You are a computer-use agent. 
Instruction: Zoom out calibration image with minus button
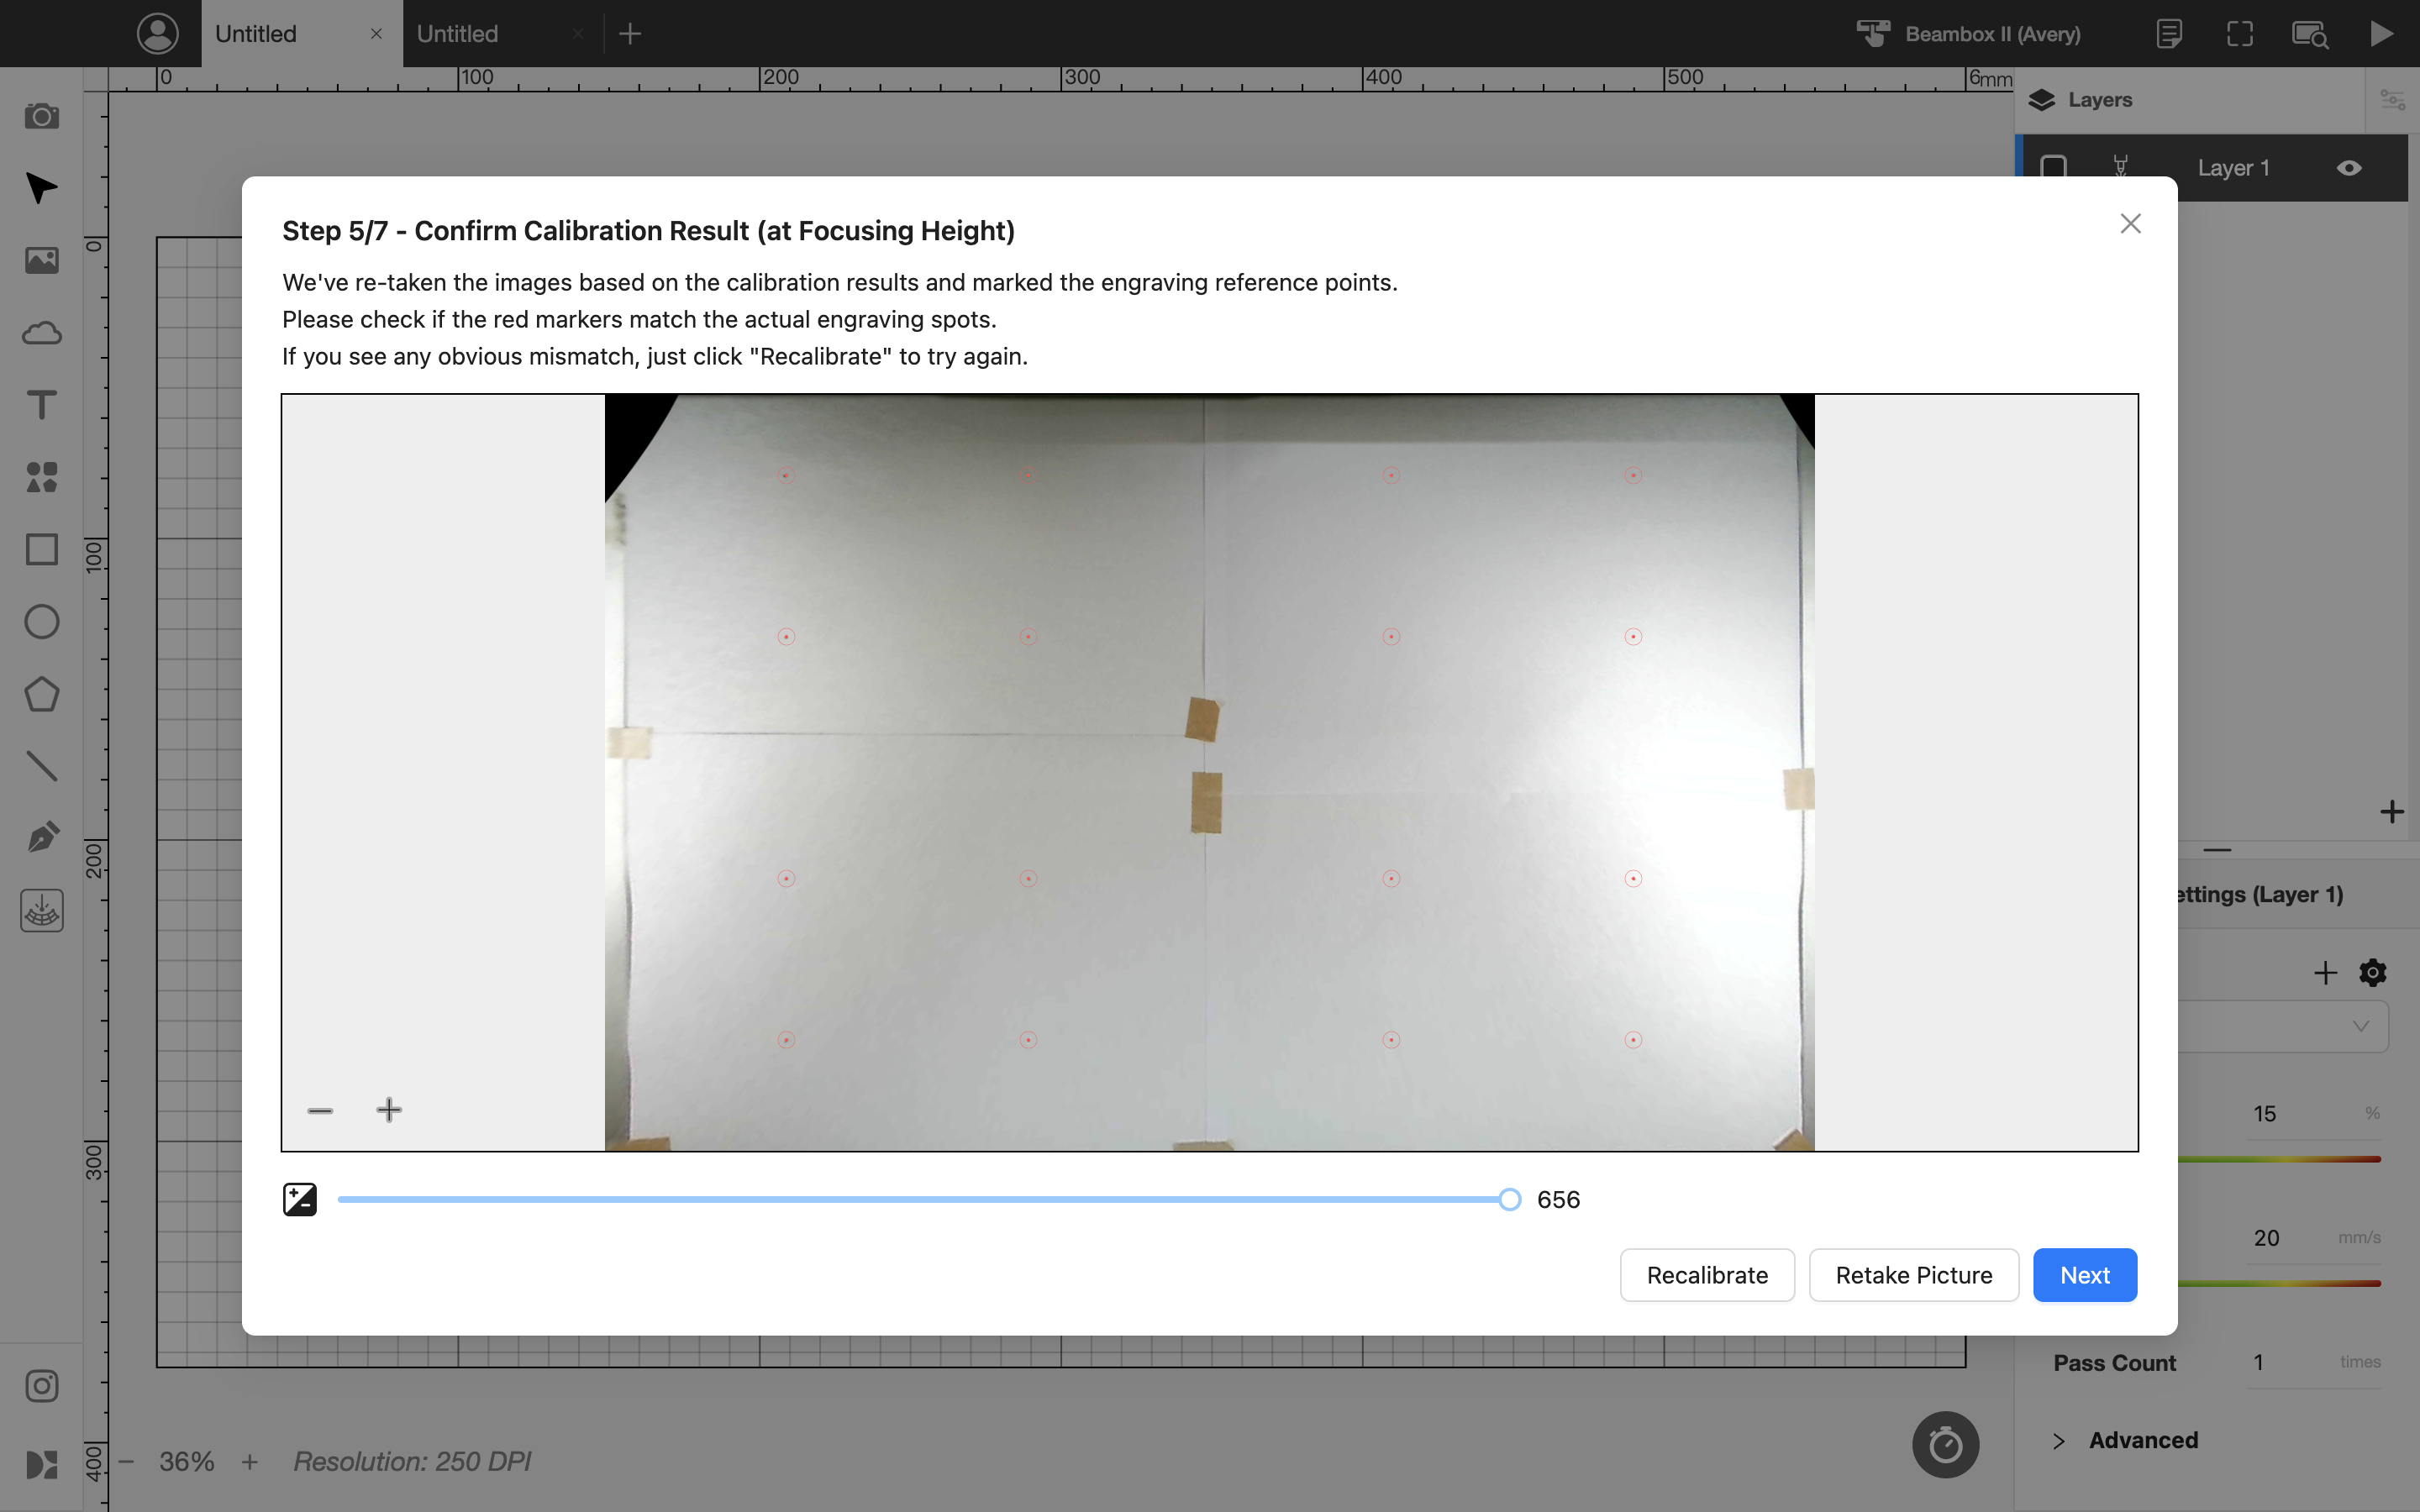[320, 1110]
